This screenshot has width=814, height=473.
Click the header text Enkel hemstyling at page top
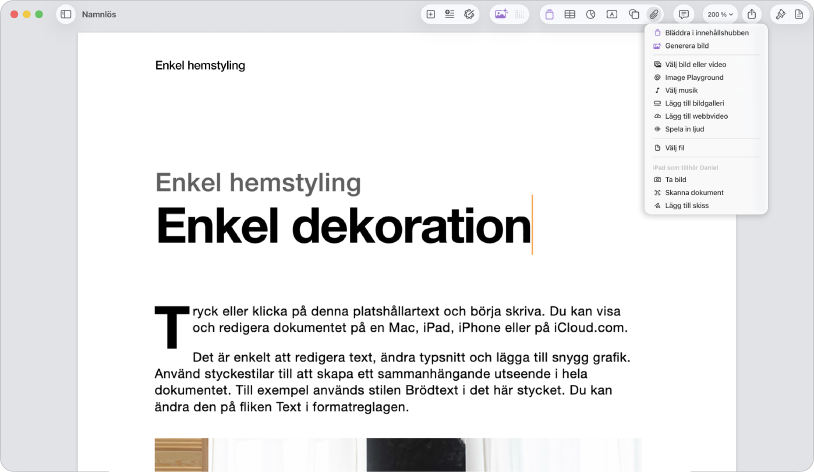click(x=200, y=65)
